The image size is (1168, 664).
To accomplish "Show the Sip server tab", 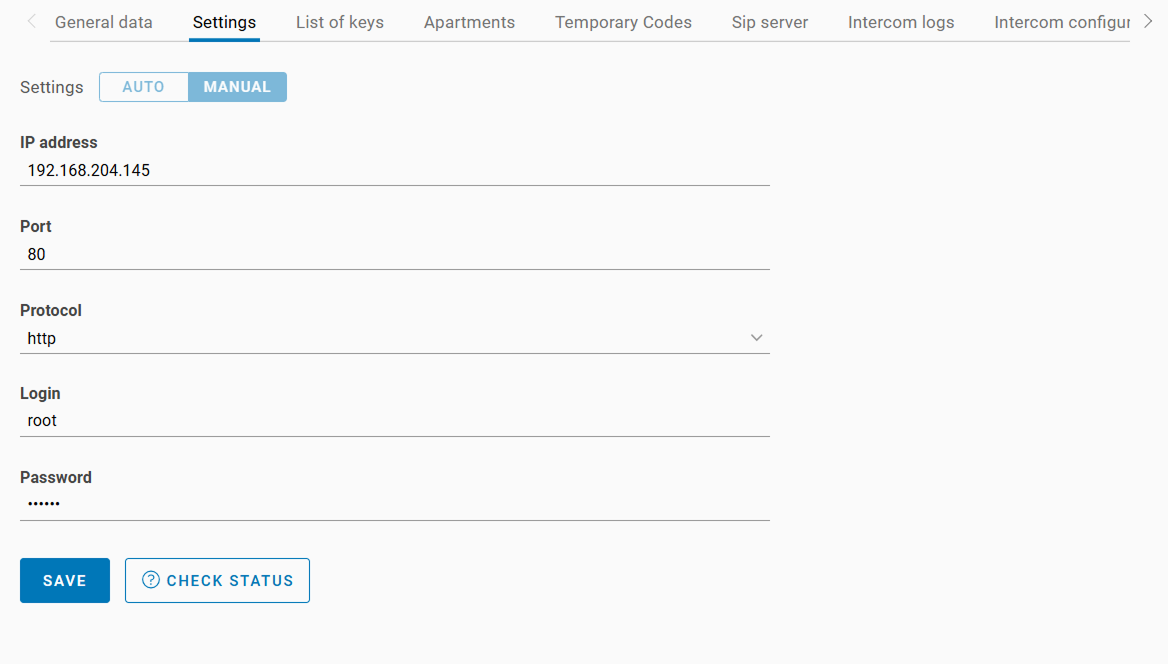I will (x=770, y=22).
